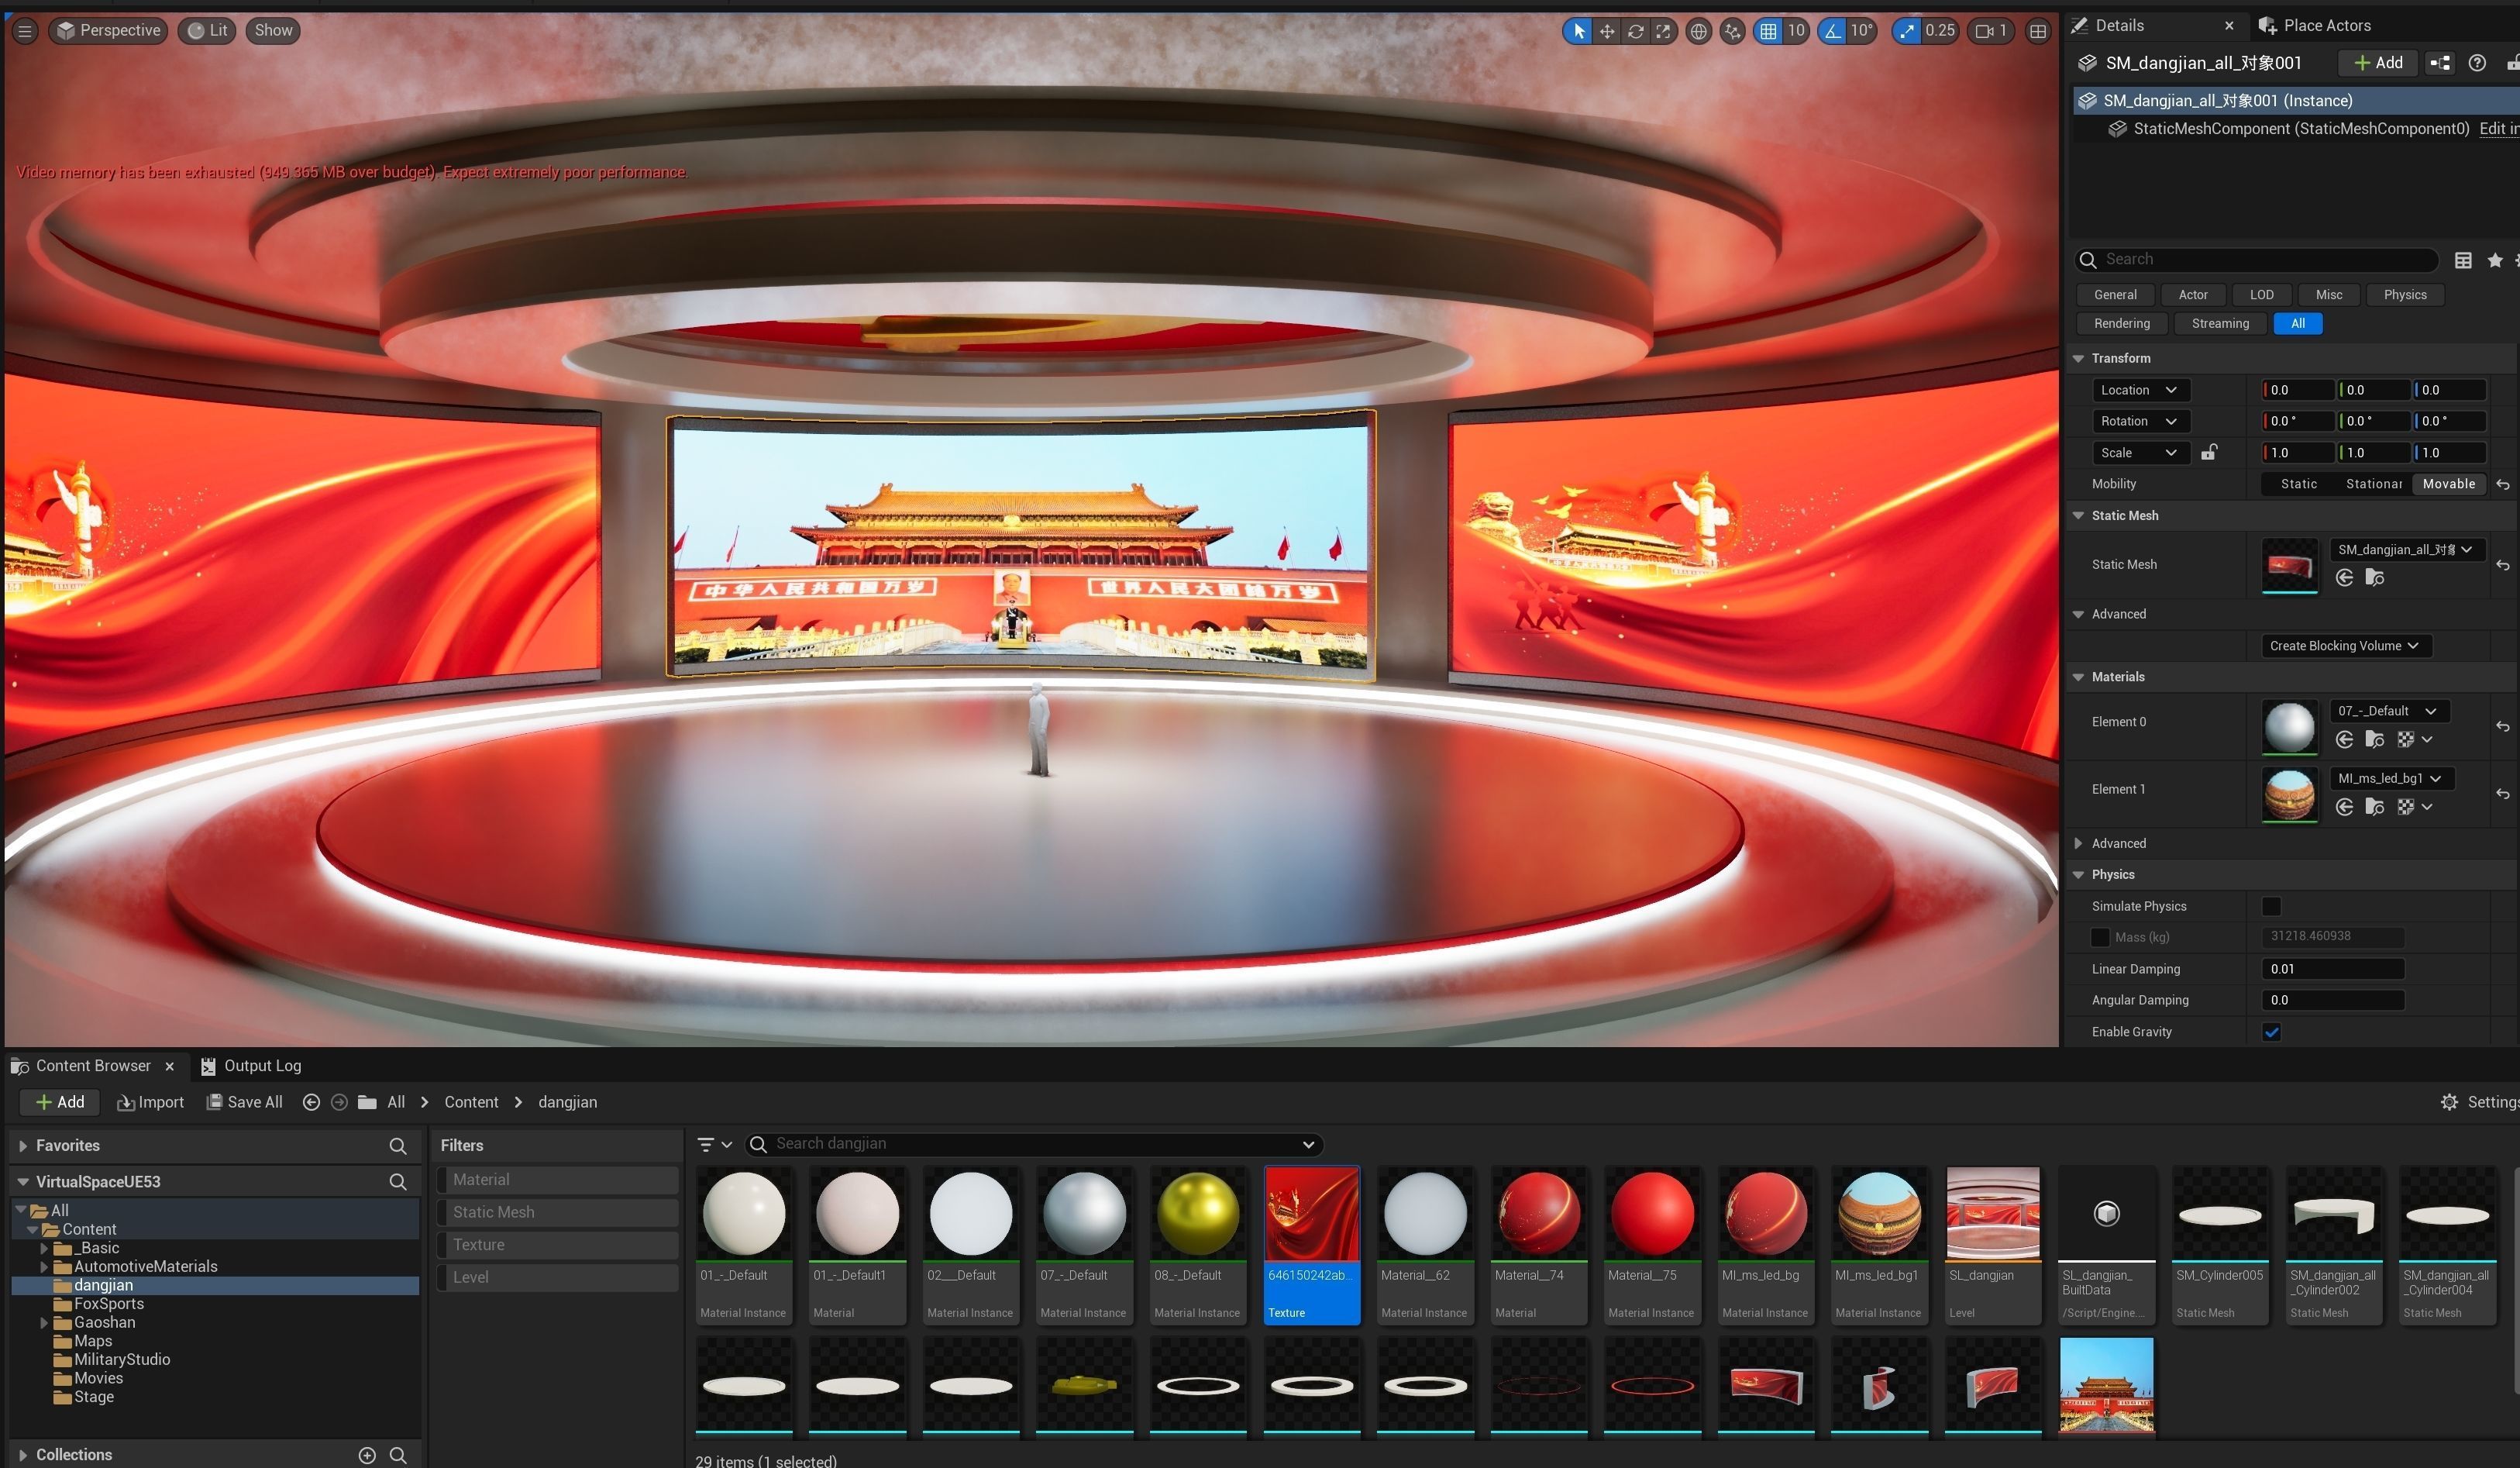Open Details help question mark icon
This screenshot has width=2520, height=1468.
[2477, 63]
